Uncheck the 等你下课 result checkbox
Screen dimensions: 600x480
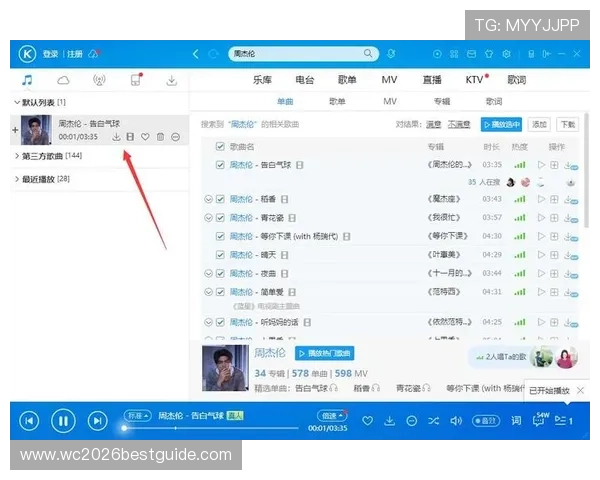pyautogui.click(x=220, y=236)
